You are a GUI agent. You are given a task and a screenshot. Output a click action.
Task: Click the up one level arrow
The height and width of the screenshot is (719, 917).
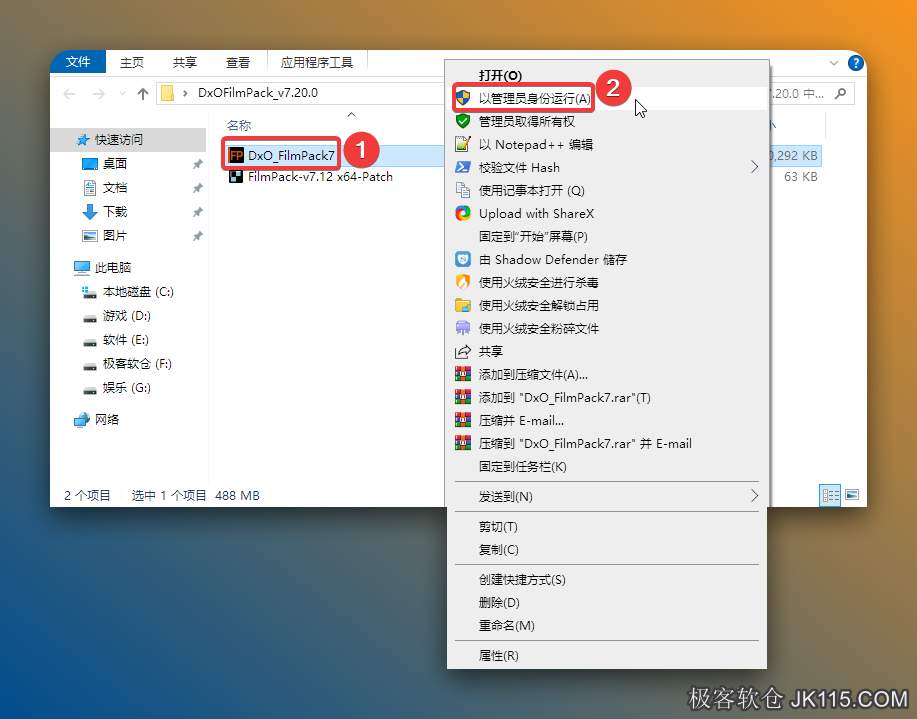143,94
